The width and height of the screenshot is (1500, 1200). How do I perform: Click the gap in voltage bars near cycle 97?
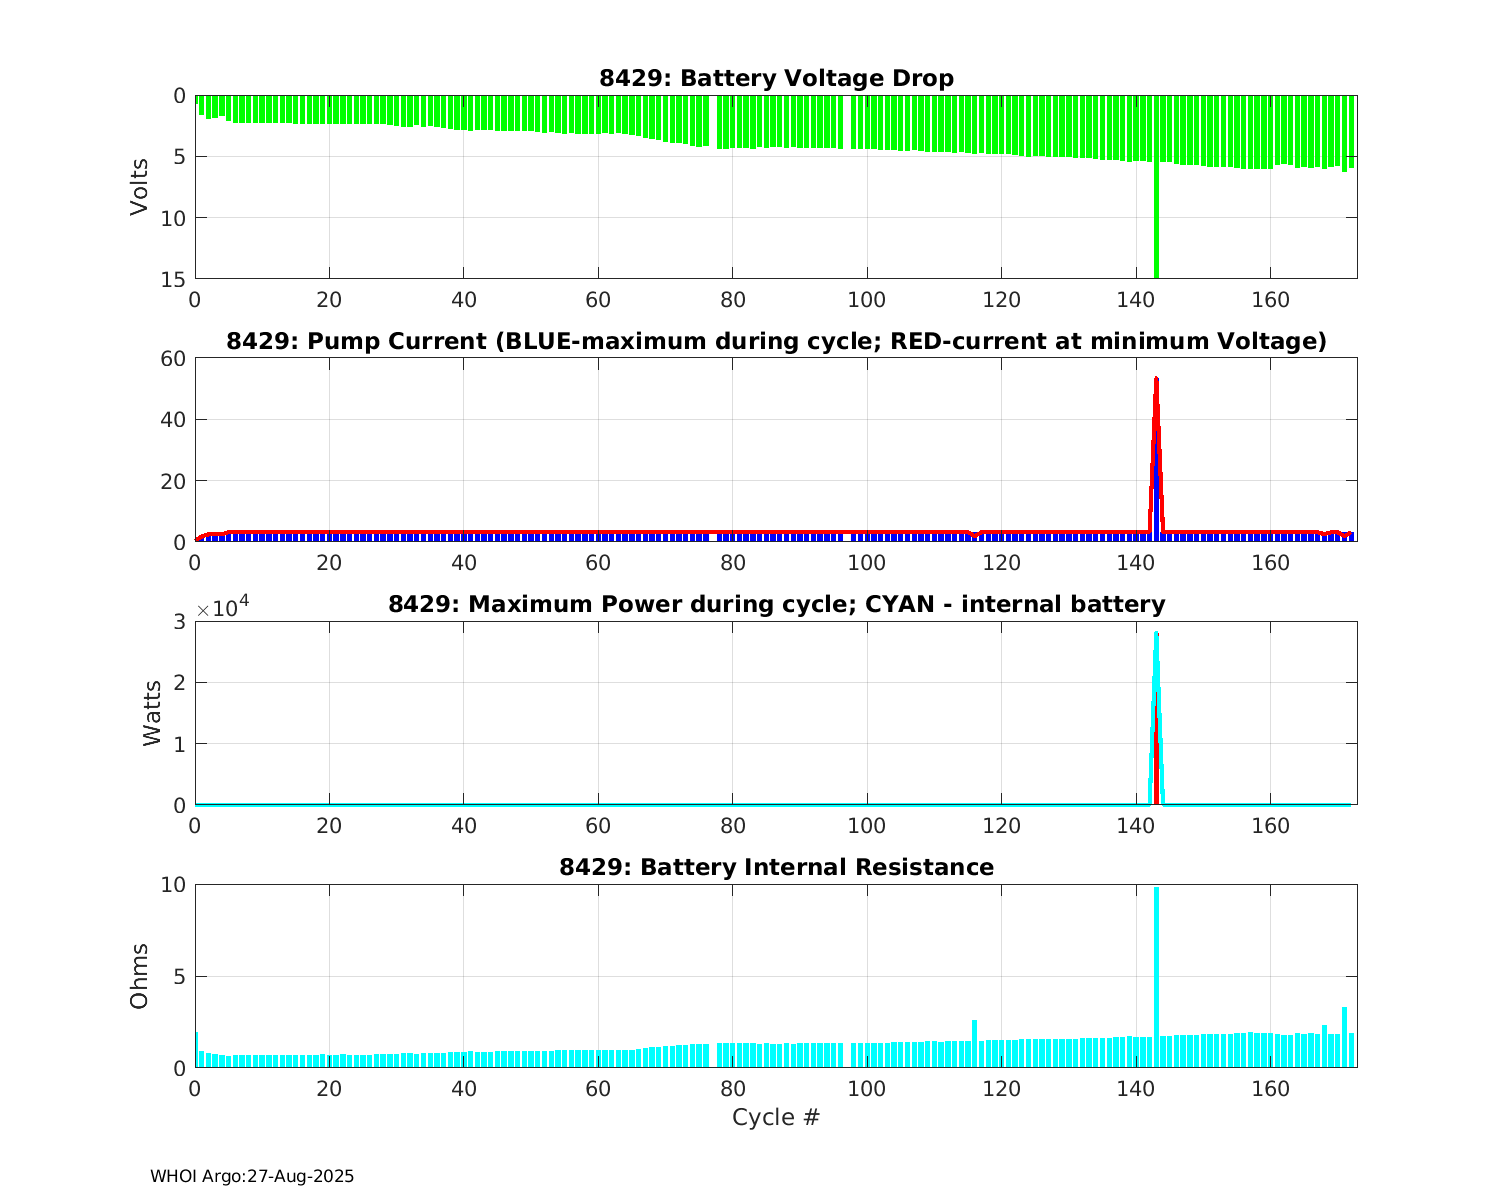point(846,122)
